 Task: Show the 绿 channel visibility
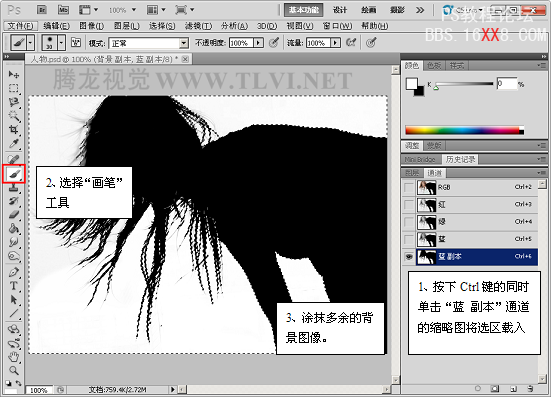(409, 222)
